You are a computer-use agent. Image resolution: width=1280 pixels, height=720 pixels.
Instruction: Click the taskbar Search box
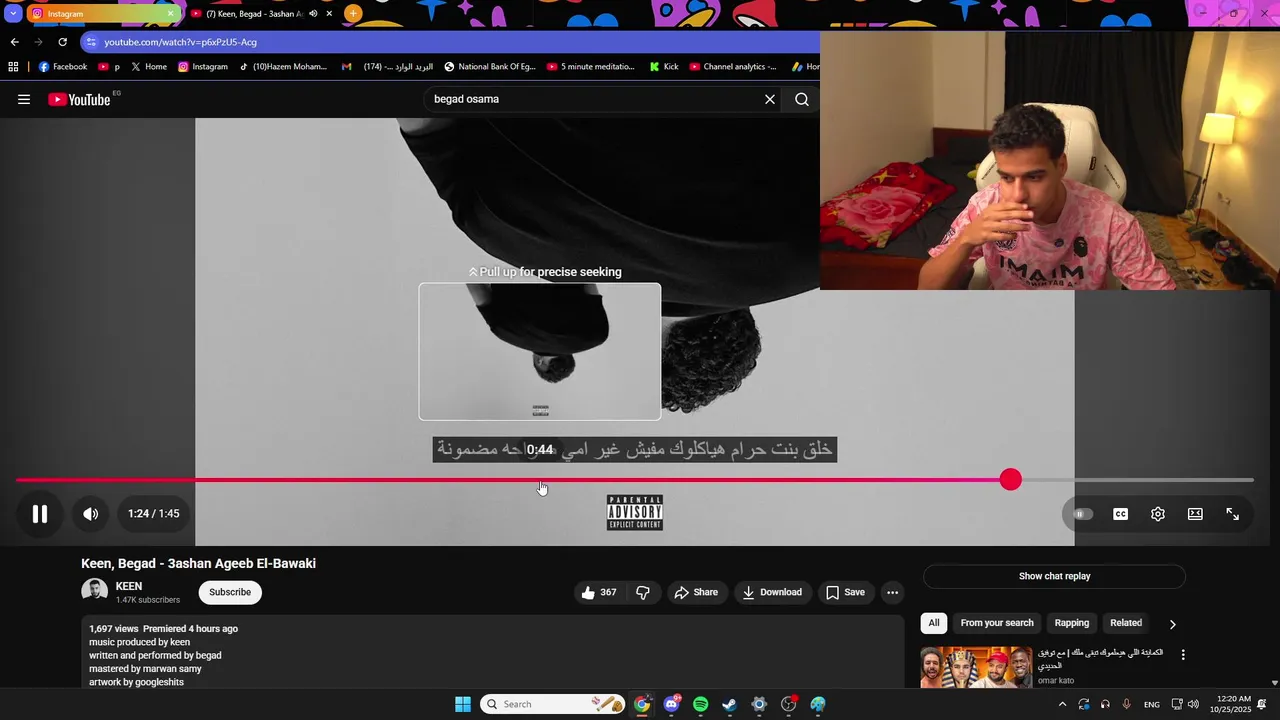point(553,704)
